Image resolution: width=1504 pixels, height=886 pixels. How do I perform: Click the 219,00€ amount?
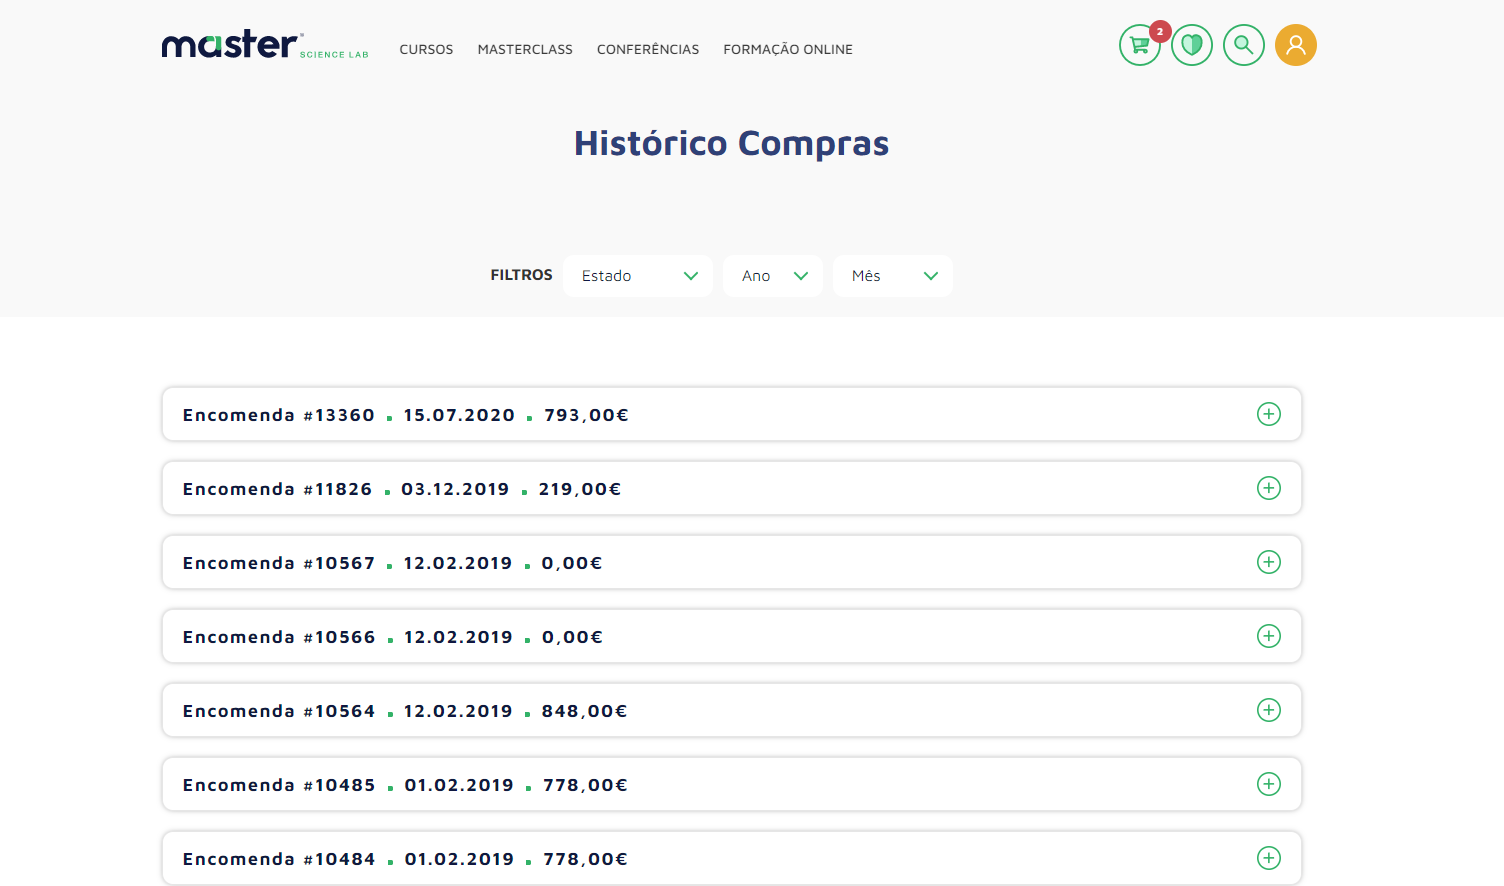[580, 489]
